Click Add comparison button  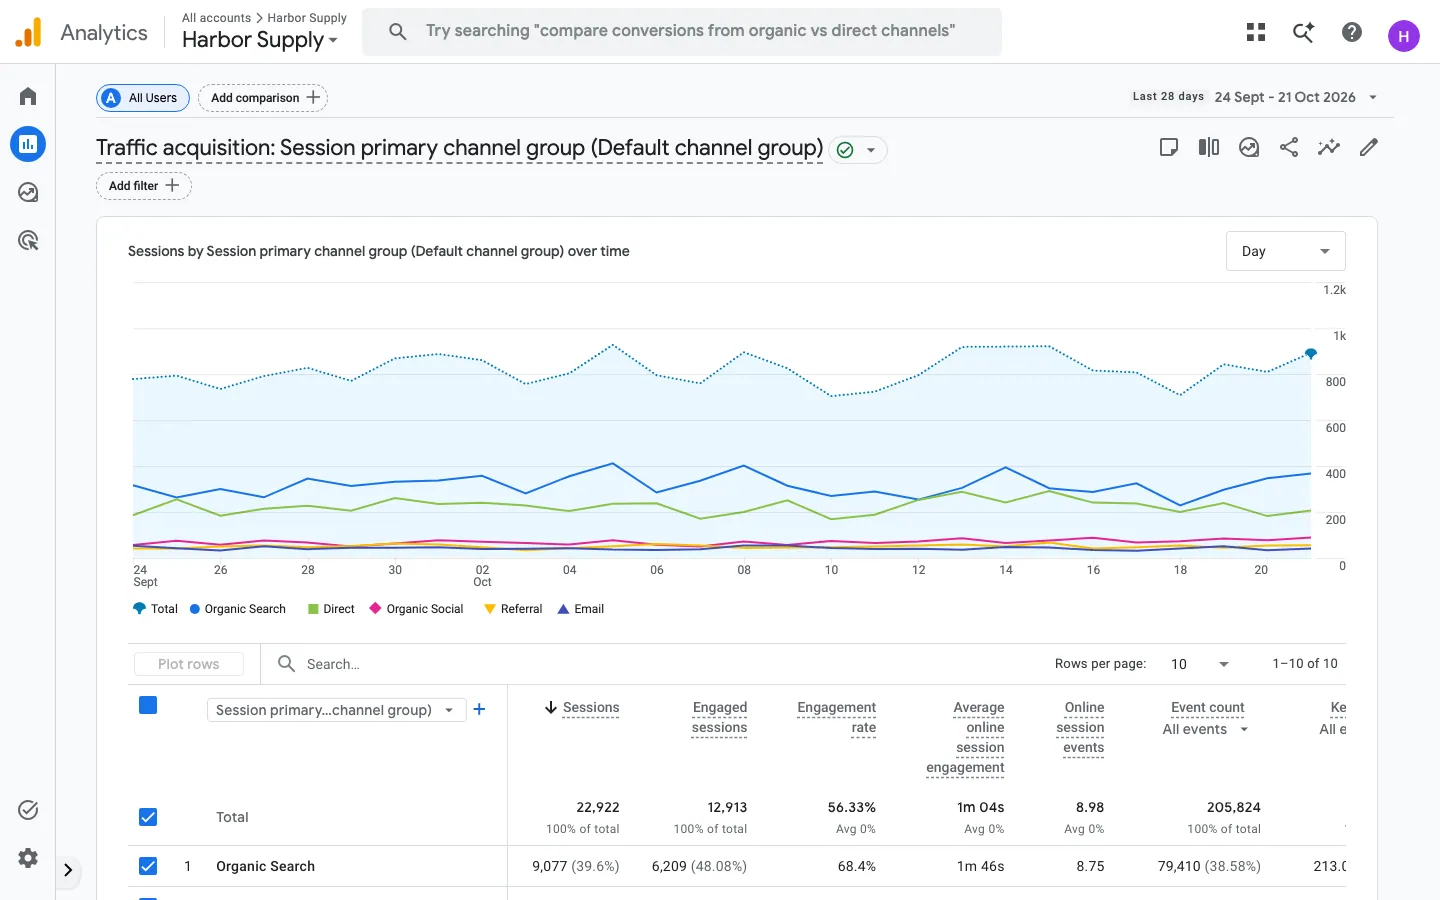[x=263, y=98]
